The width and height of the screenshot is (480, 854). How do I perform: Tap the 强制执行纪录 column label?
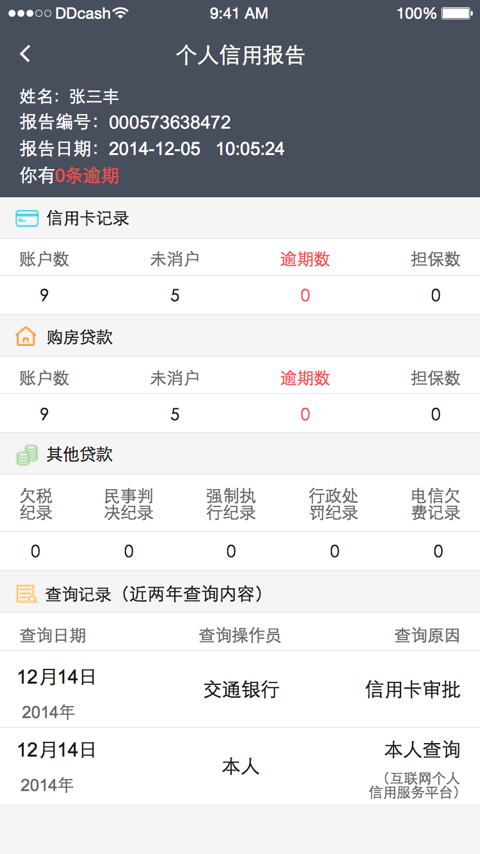tap(231, 504)
